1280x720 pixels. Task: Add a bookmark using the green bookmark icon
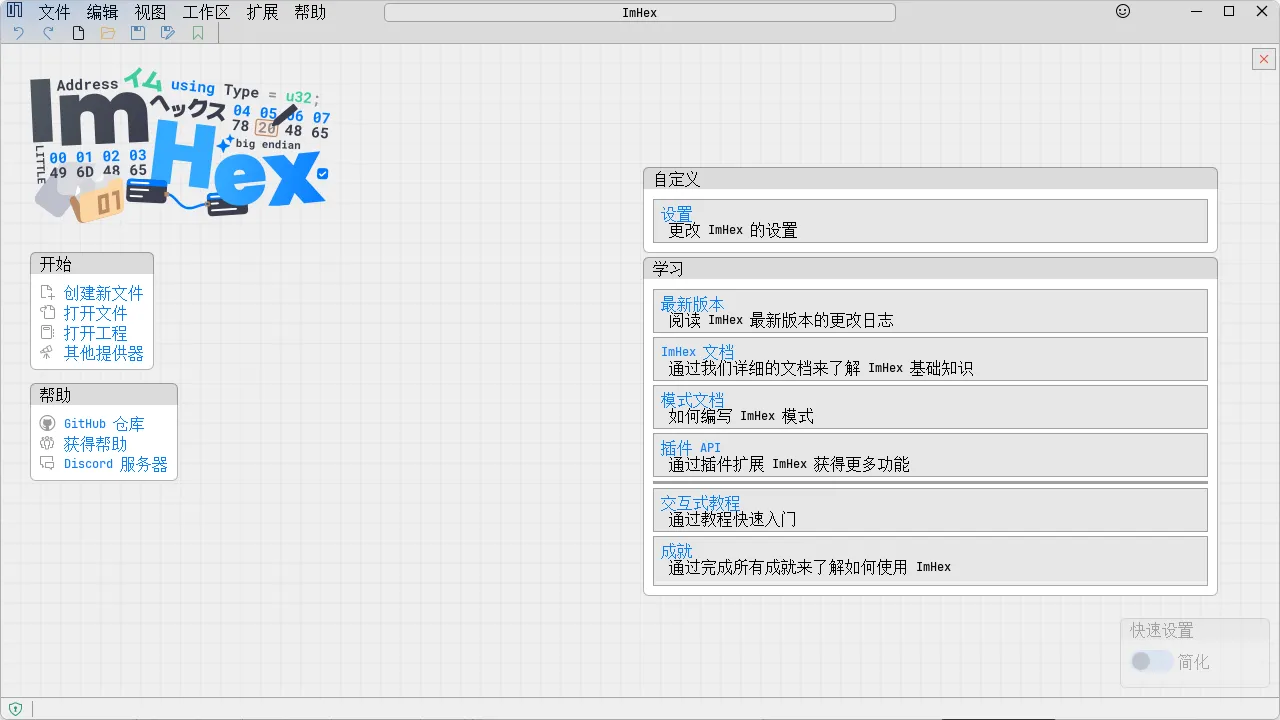tap(198, 33)
